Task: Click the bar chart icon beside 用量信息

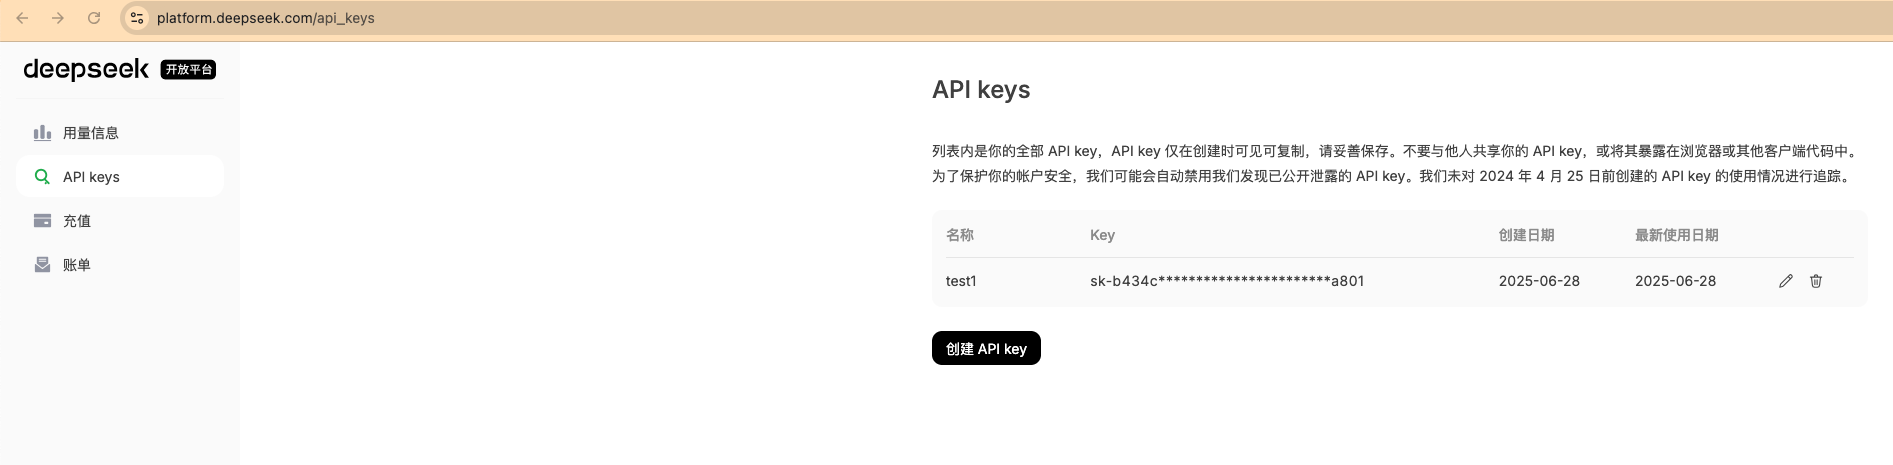Action: [x=42, y=133]
